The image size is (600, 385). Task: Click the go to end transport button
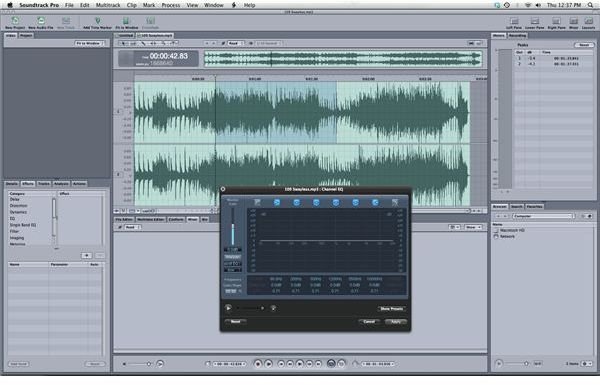318,364
